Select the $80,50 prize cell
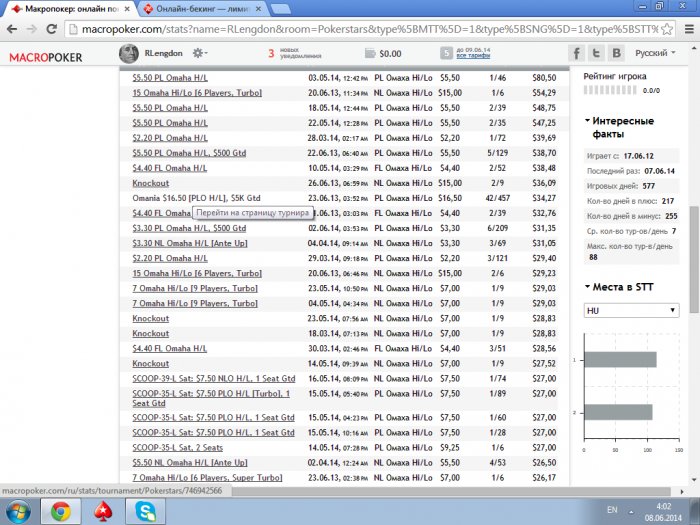Image resolution: width=700 pixels, height=525 pixels. pyautogui.click(x=544, y=78)
